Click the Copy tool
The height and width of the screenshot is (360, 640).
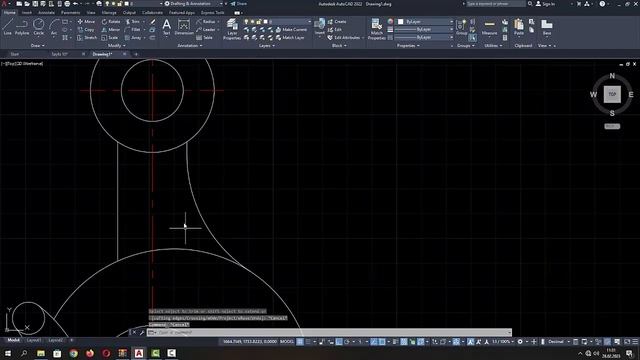86,29
